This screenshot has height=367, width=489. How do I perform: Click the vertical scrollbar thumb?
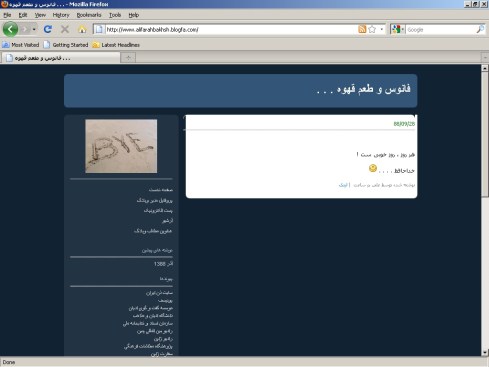485,134
